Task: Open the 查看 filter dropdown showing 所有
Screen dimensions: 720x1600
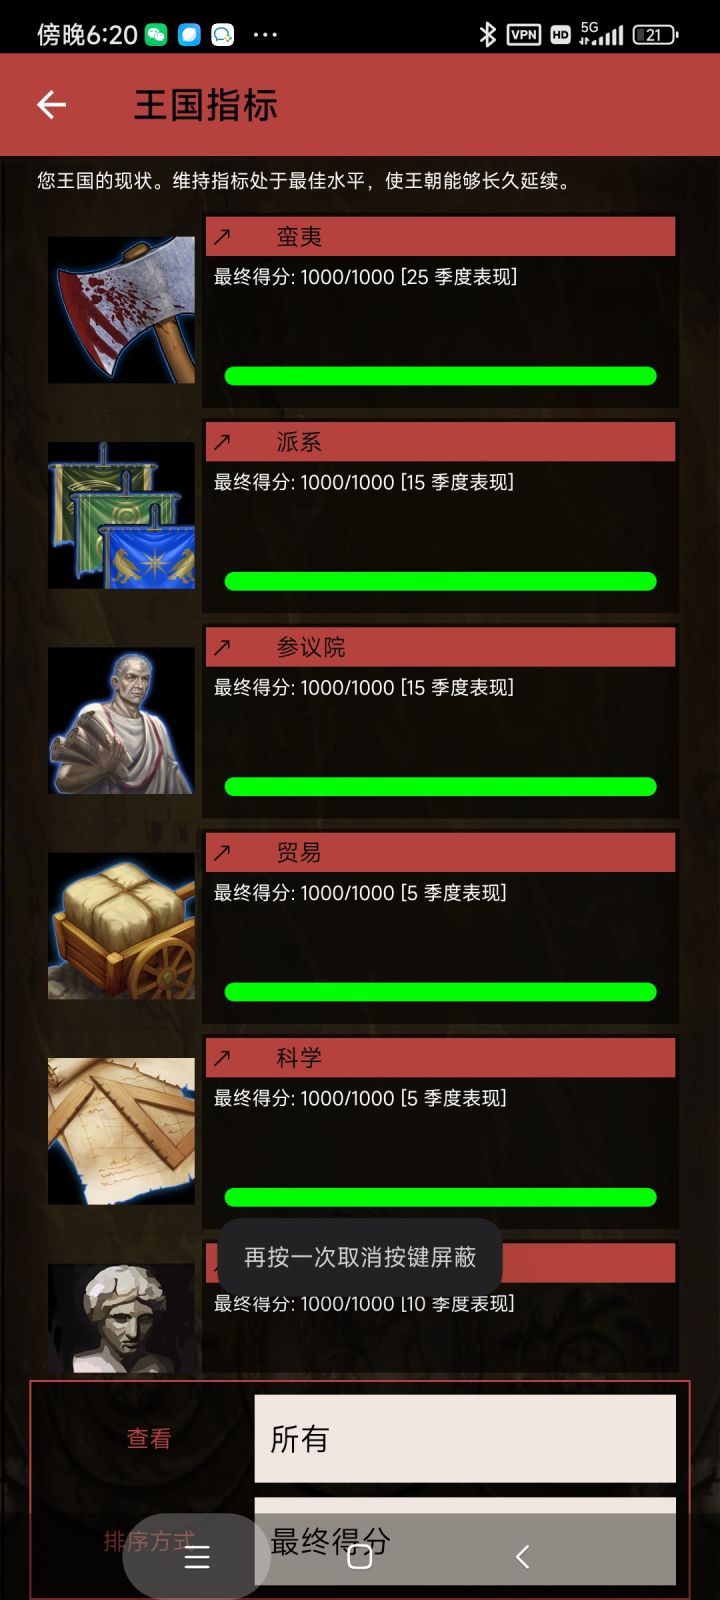Action: (x=465, y=1438)
